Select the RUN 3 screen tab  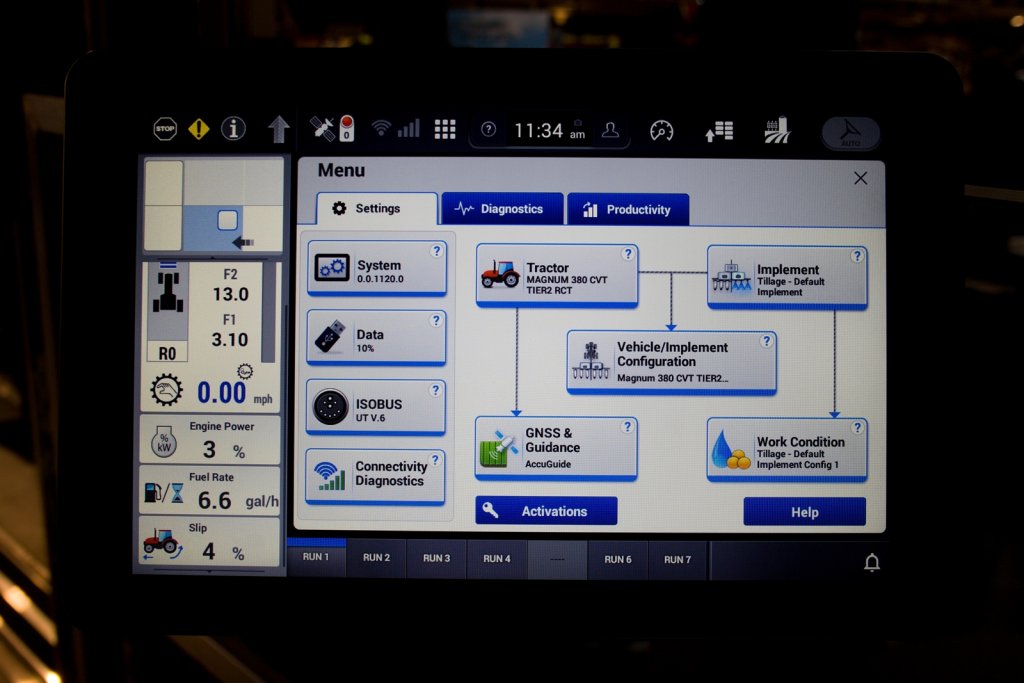point(436,558)
